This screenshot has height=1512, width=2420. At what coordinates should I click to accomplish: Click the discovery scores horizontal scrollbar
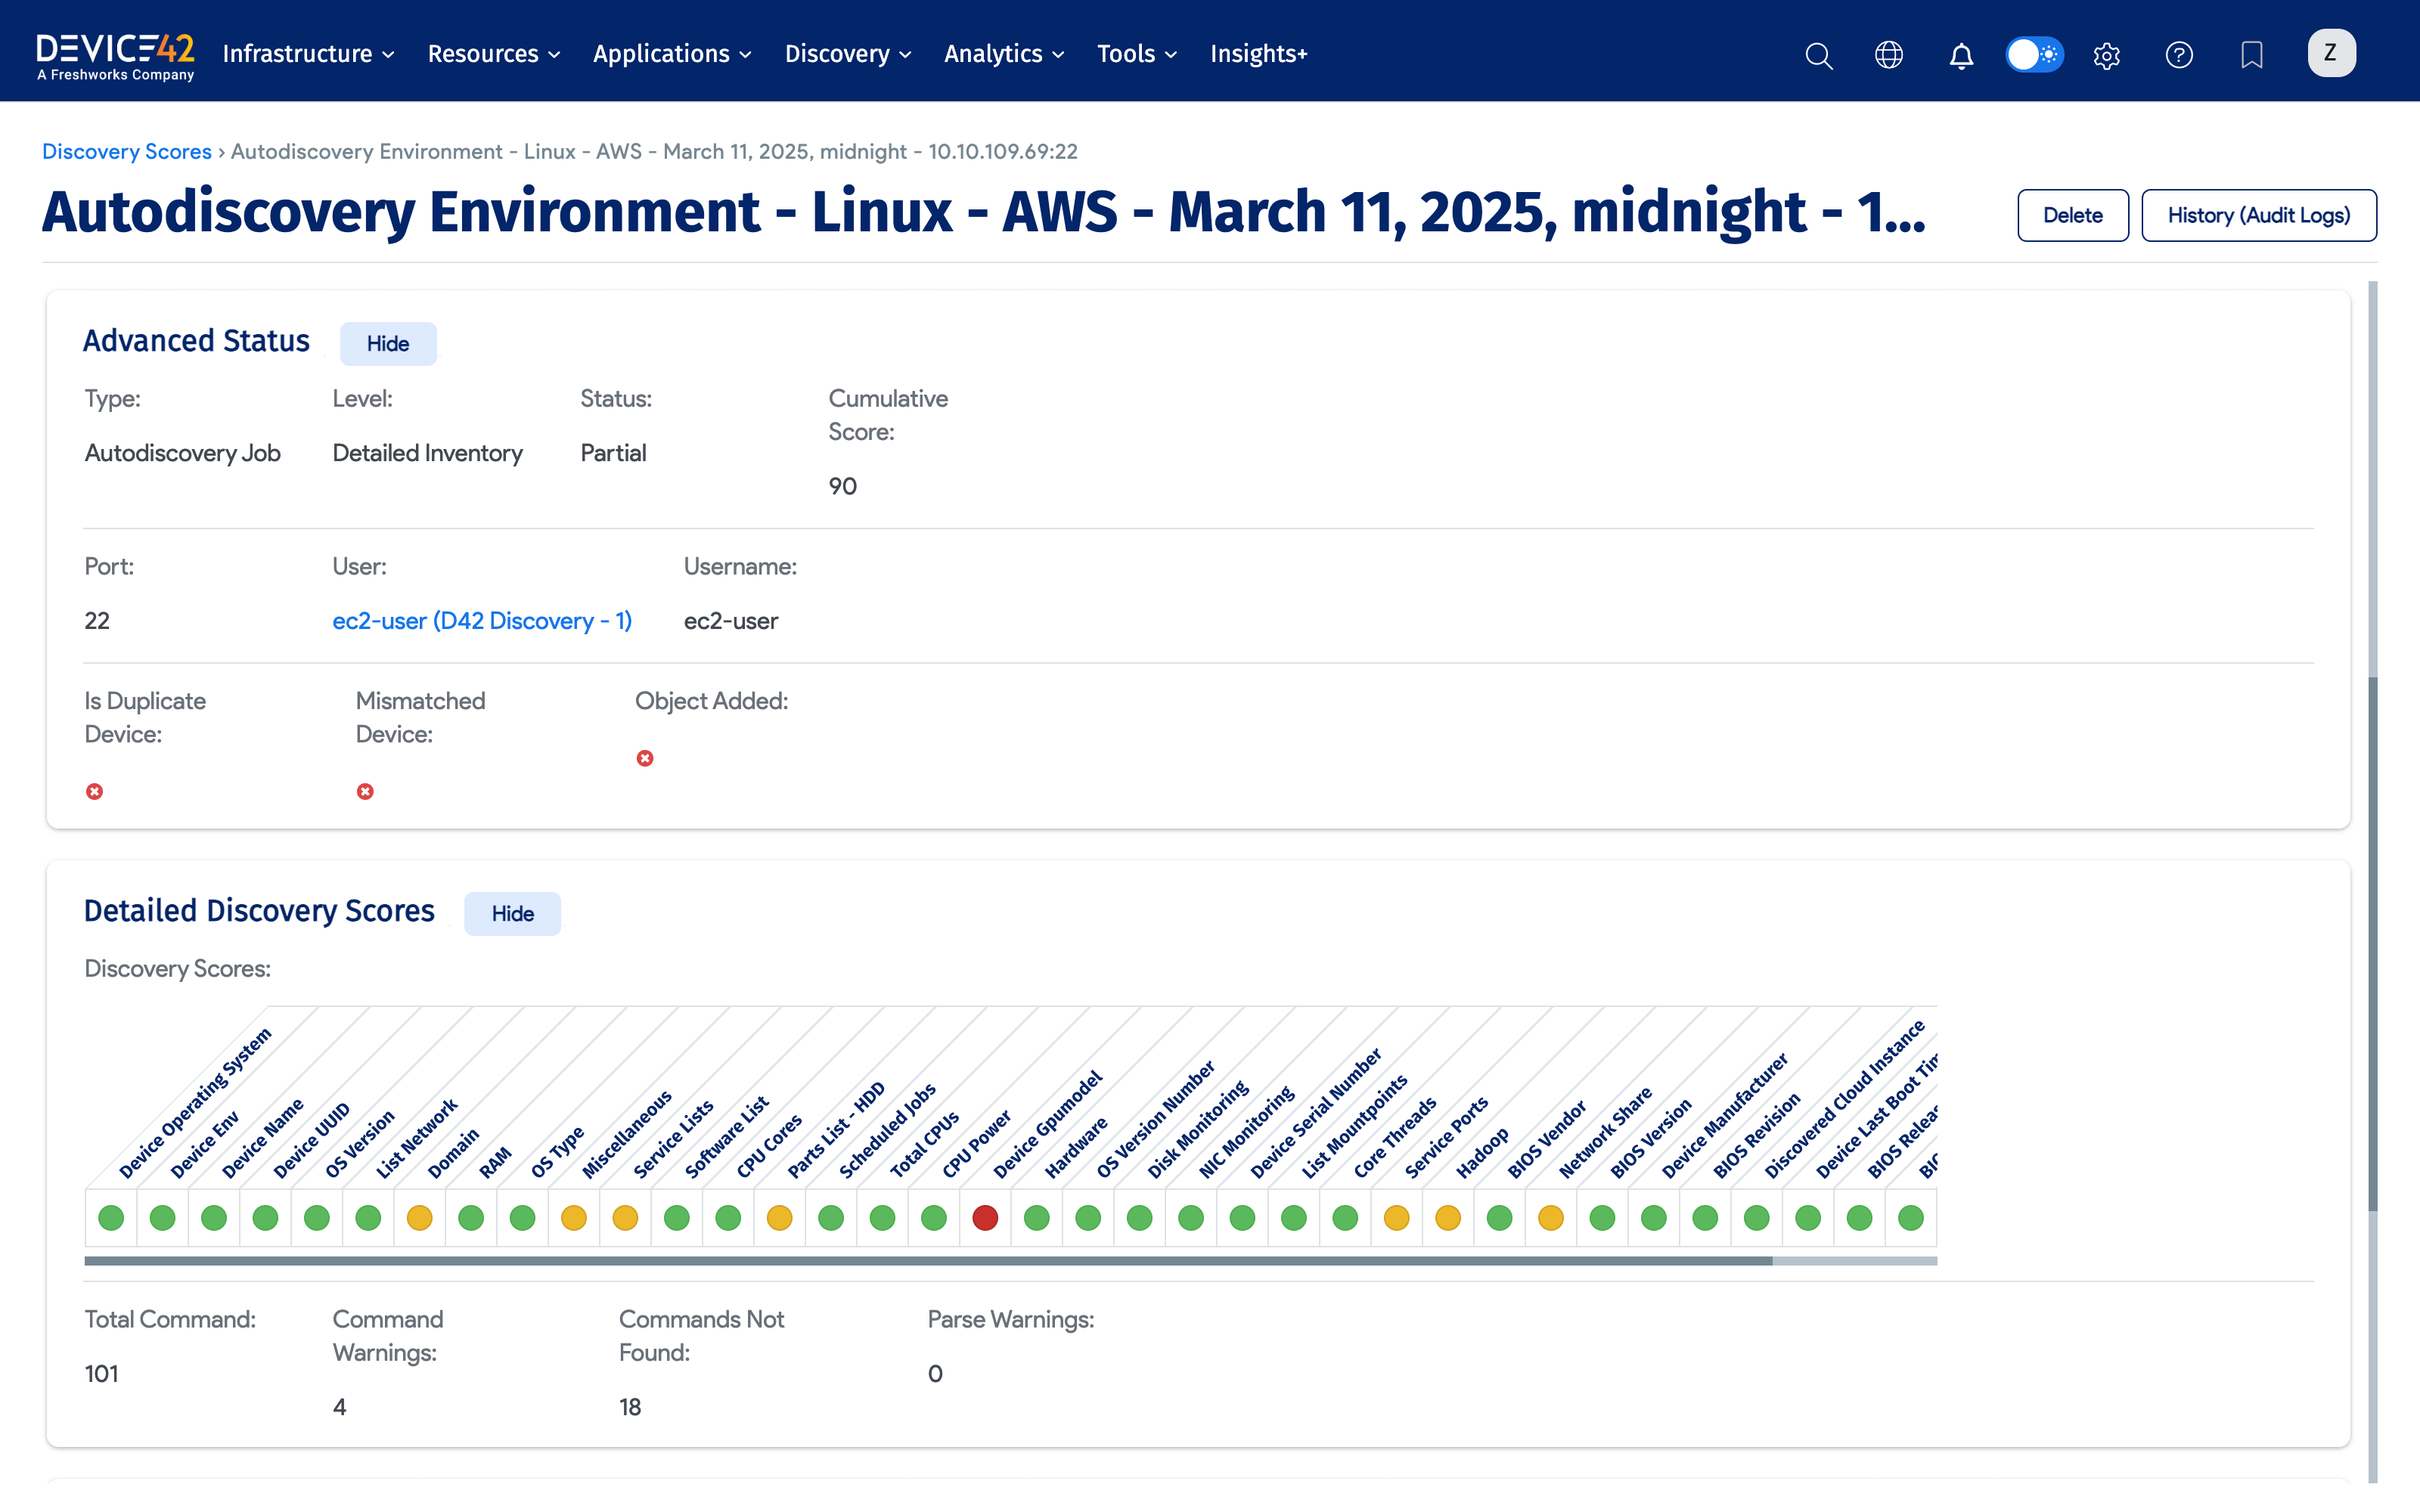point(927,1261)
